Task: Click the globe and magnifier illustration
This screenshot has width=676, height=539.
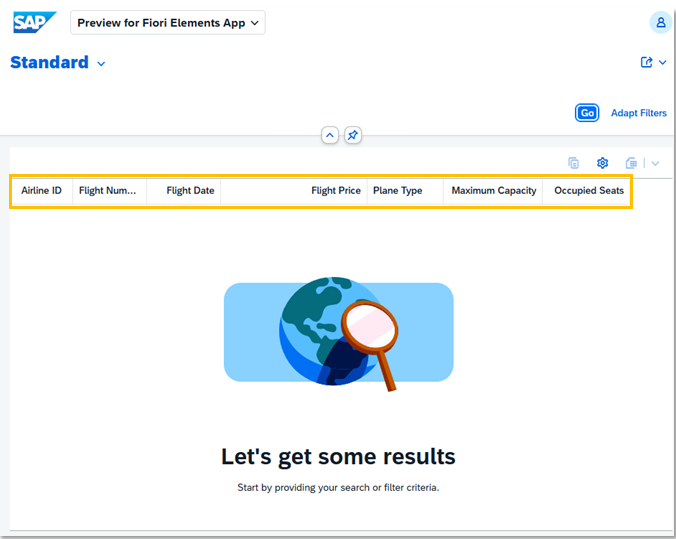Action: [338, 333]
